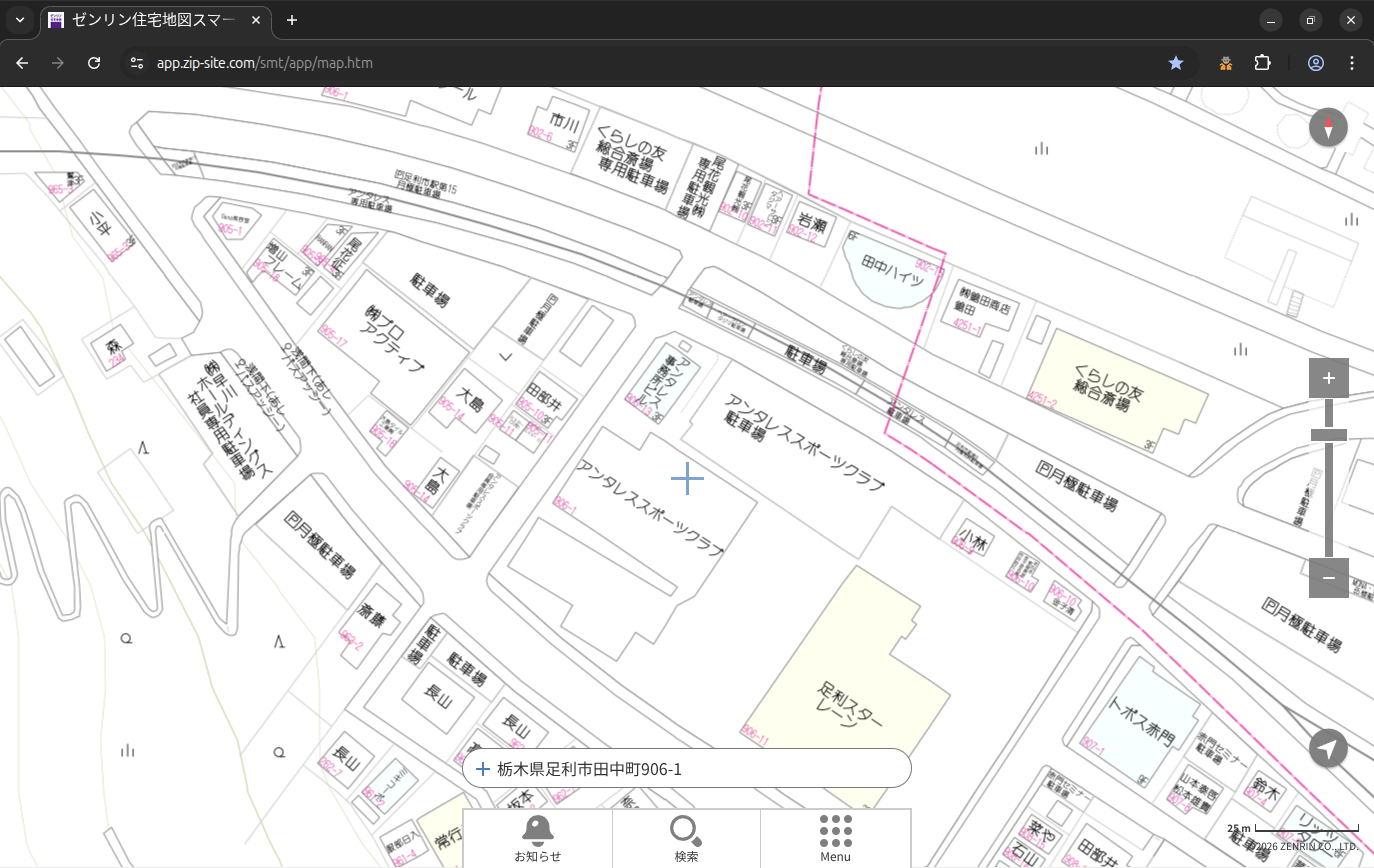Bookmark this page with the star icon
1374x868 pixels.
coord(1176,63)
